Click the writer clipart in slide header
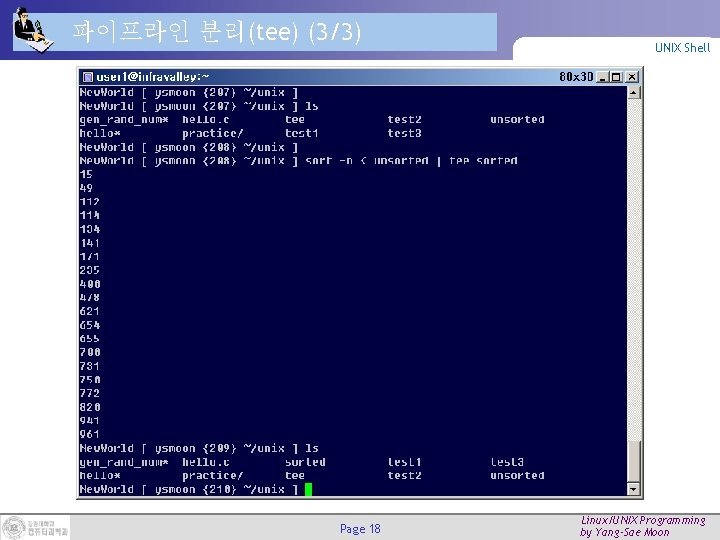Screen dimensions: 720x540 pyautogui.click(x=32, y=30)
